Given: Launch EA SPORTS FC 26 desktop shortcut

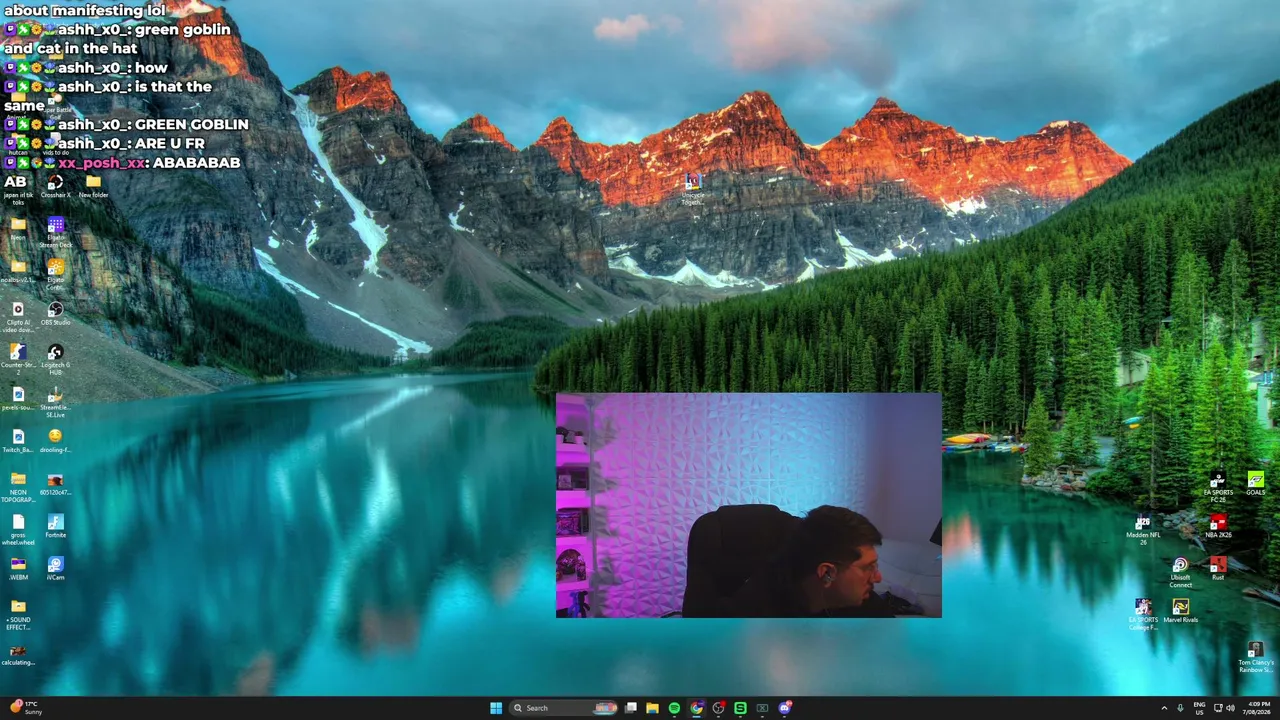Looking at the screenshot, I should pyautogui.click(x=1218, y=487).
